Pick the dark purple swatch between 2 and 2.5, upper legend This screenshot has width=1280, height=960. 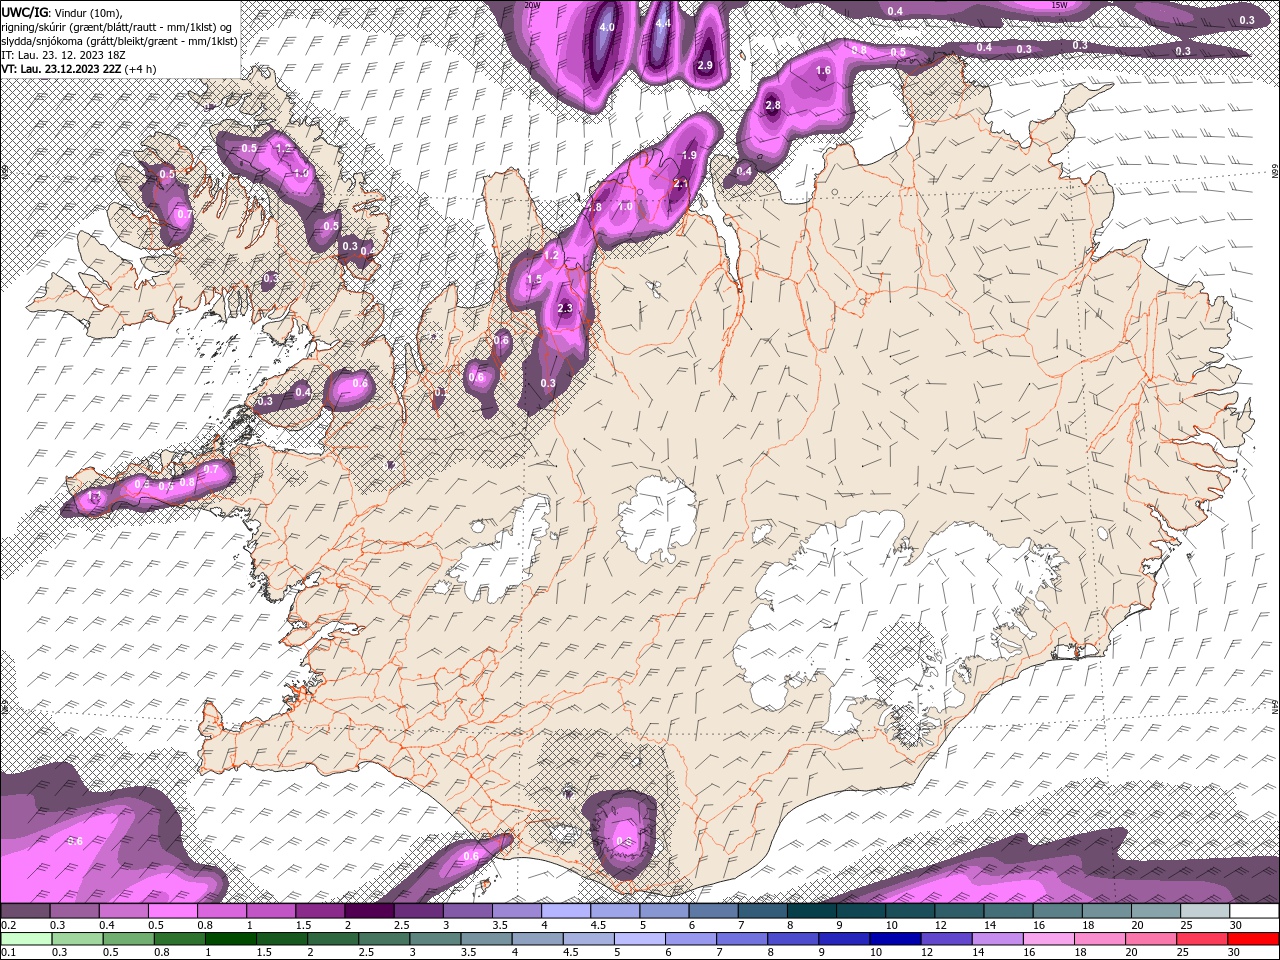pyautogui.click(x=369, y=911)
